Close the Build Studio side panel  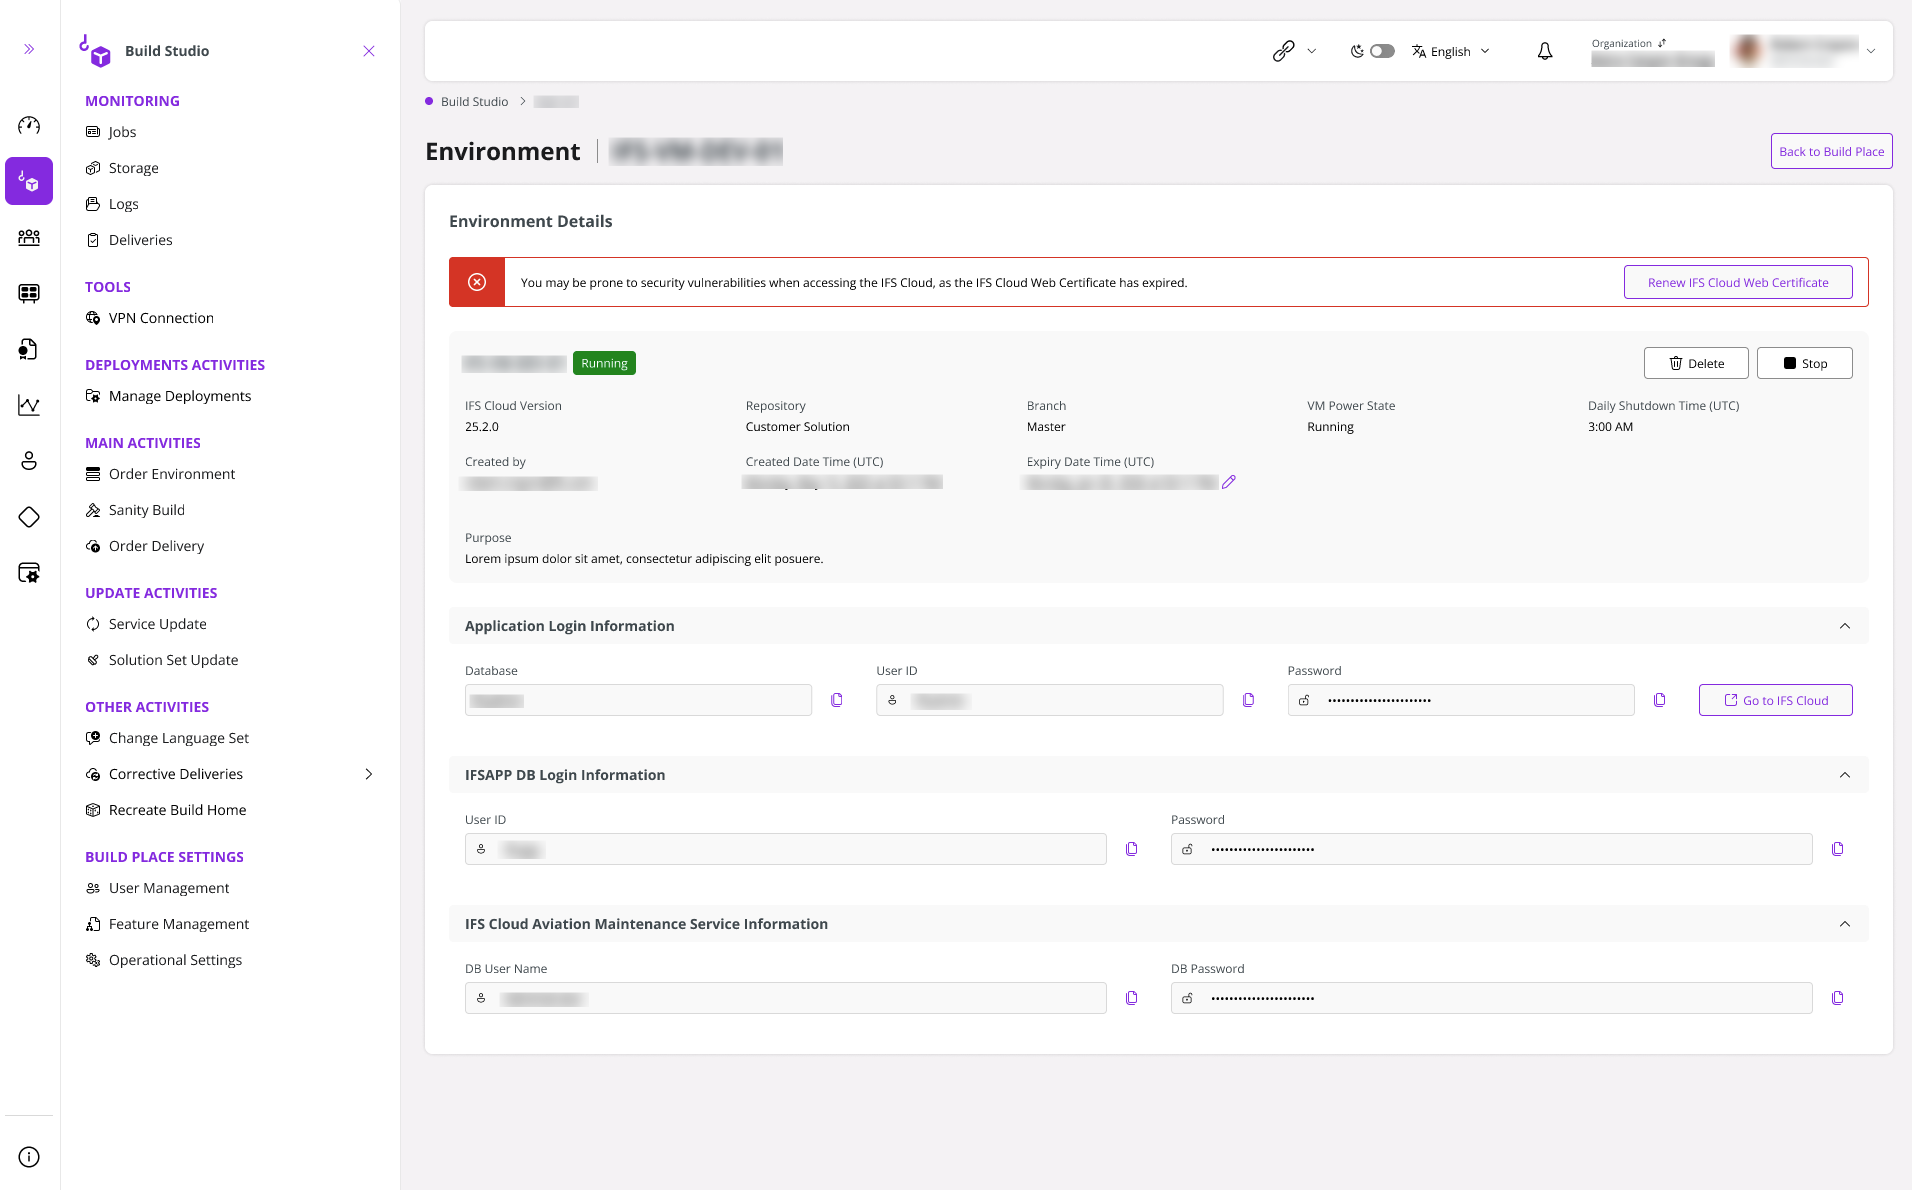click(x=369, y=51)
